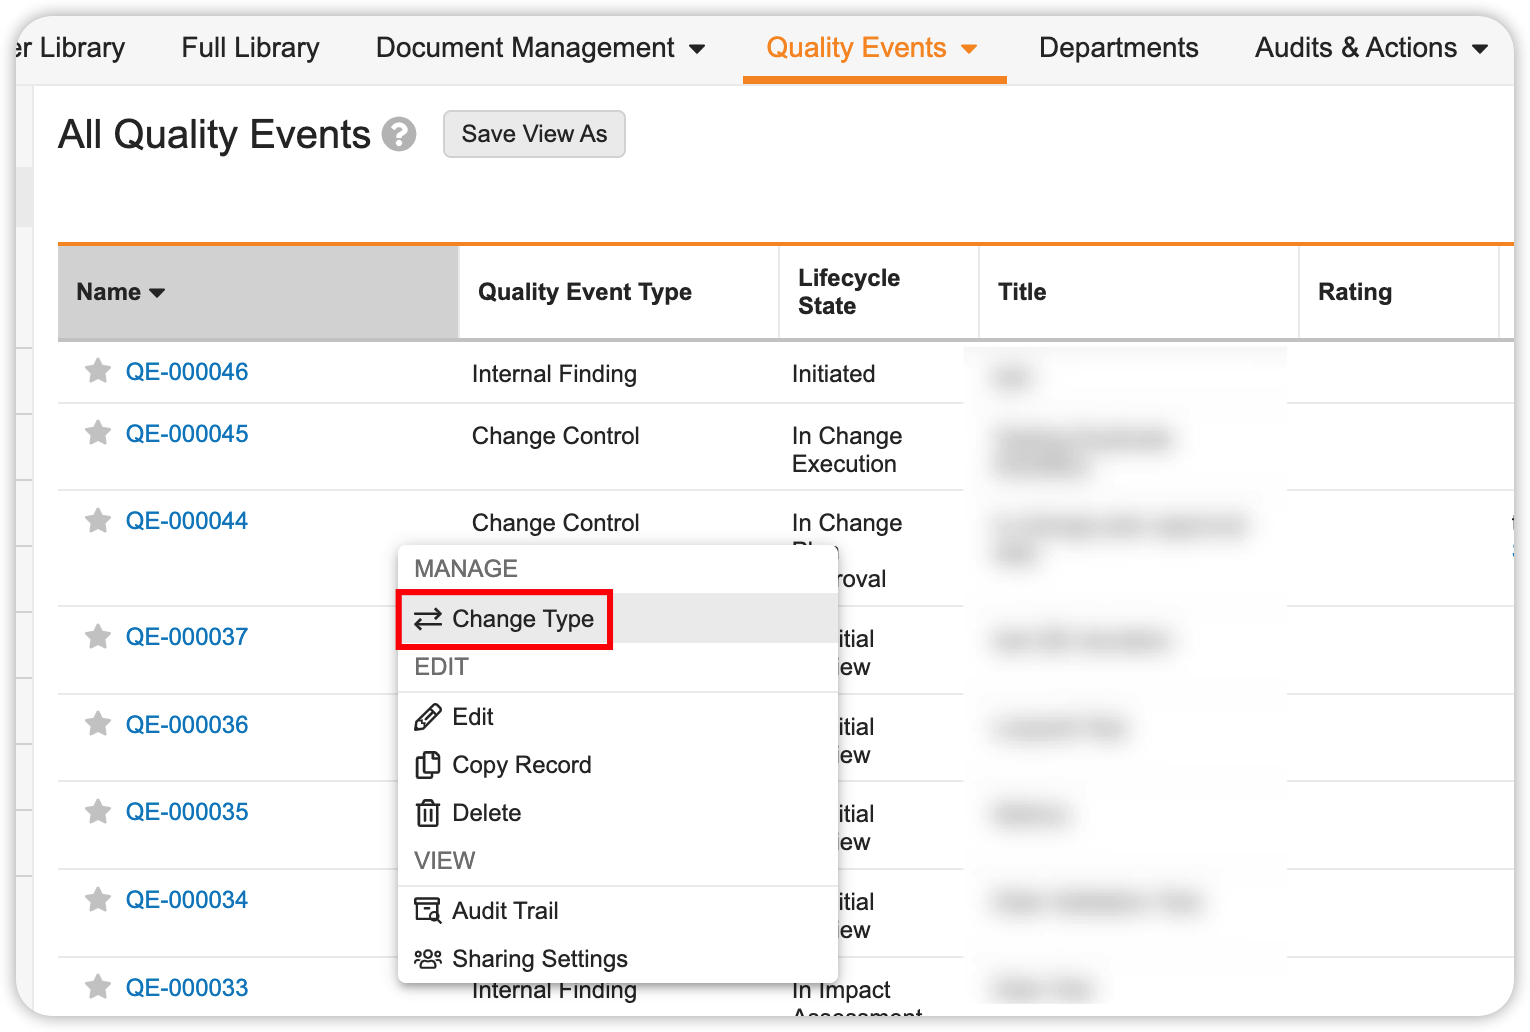Click the trash can Delete icon
This screenshot has width=1530, height=1032.
pyautogui.click(x=428, y=813)
